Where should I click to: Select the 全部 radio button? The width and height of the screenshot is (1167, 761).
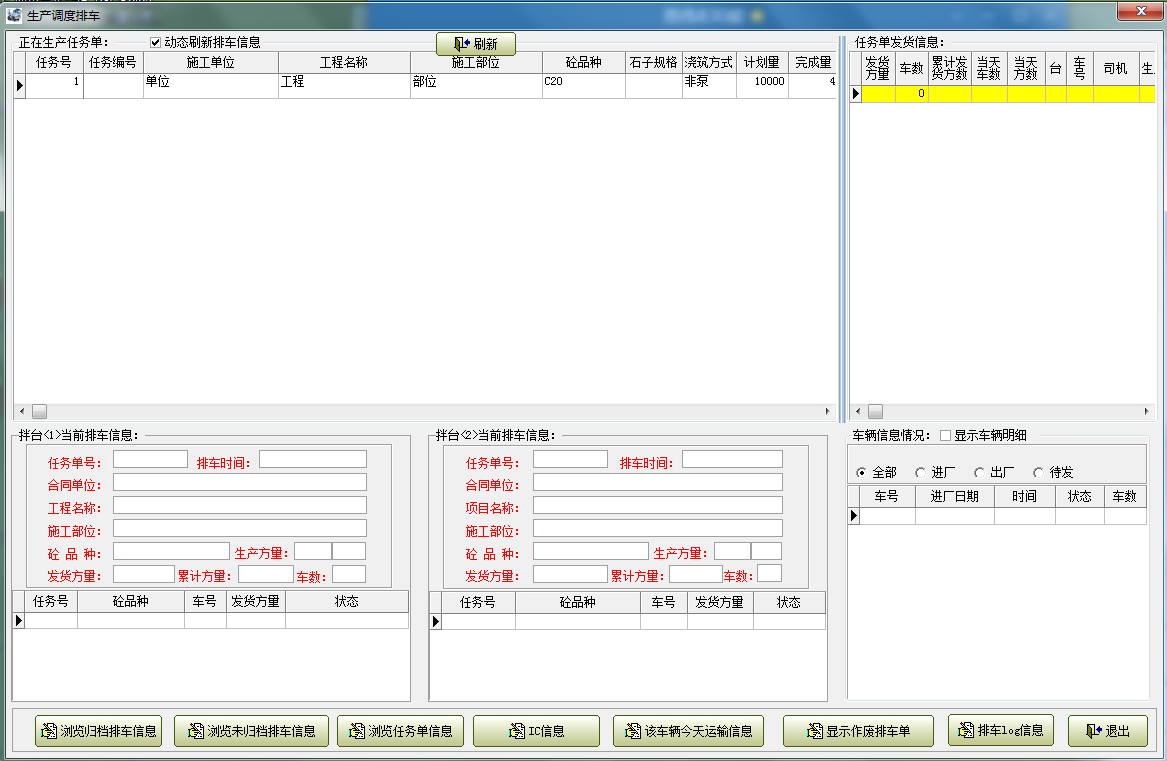click(861, 472)
